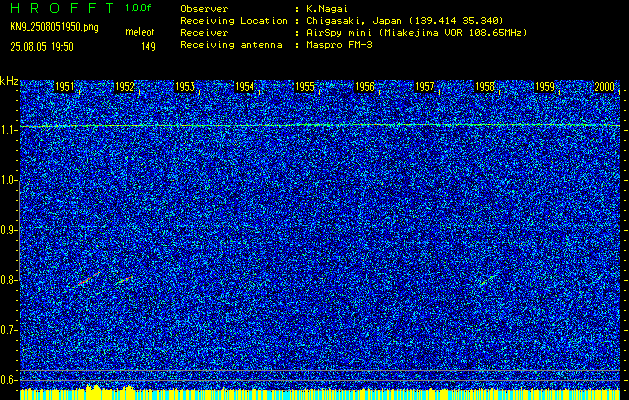Click the meteor count value 149
The image size is (629, 400).
tap(148, 47)
